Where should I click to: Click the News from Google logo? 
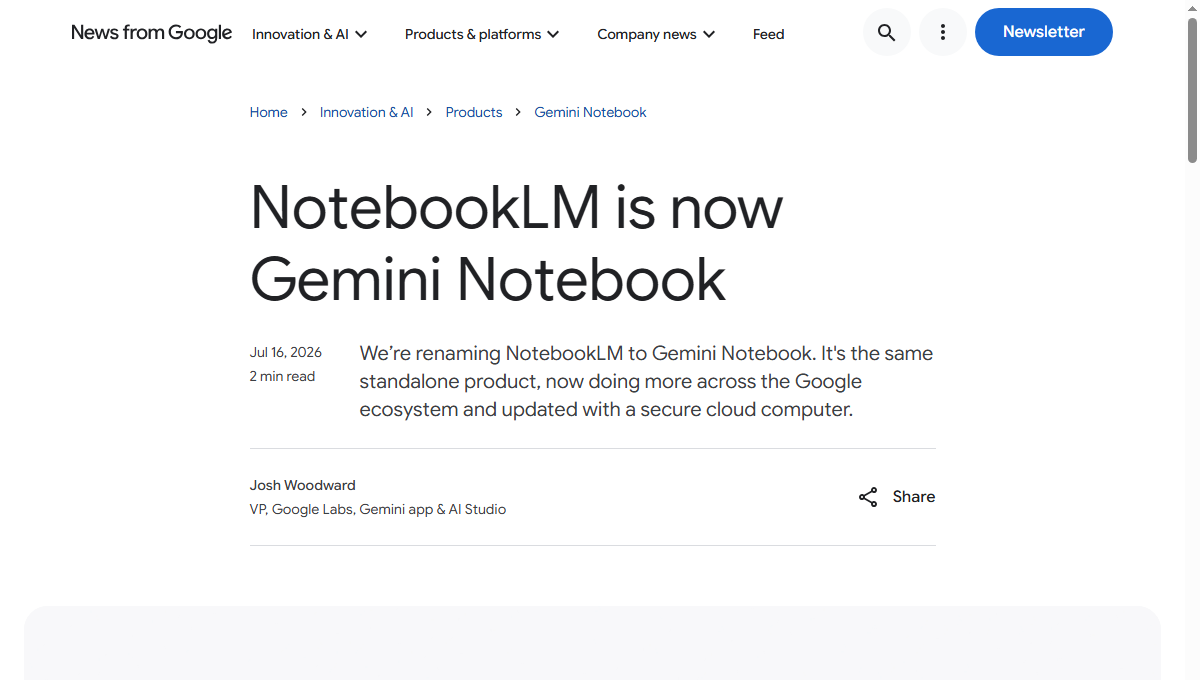[x=152, y=33]
